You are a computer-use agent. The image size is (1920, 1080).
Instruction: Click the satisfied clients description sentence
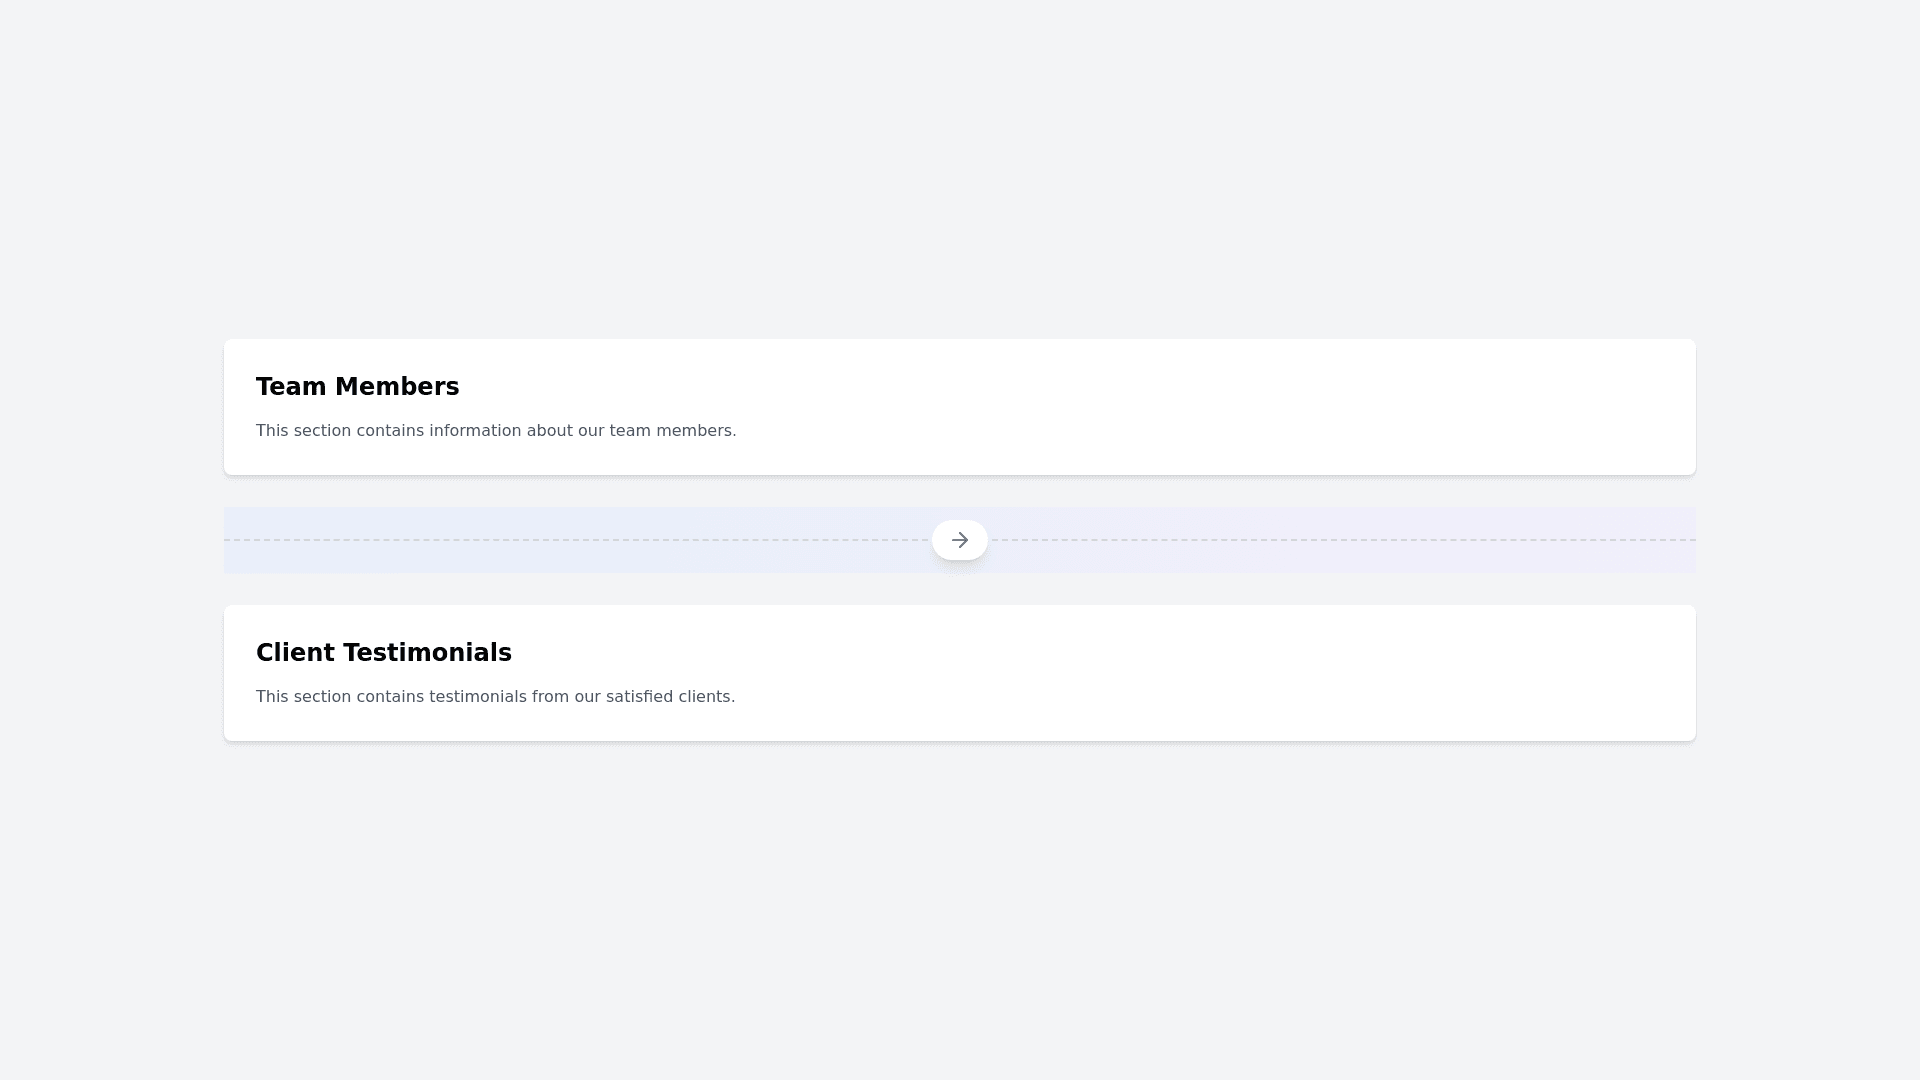click(495, 697)
